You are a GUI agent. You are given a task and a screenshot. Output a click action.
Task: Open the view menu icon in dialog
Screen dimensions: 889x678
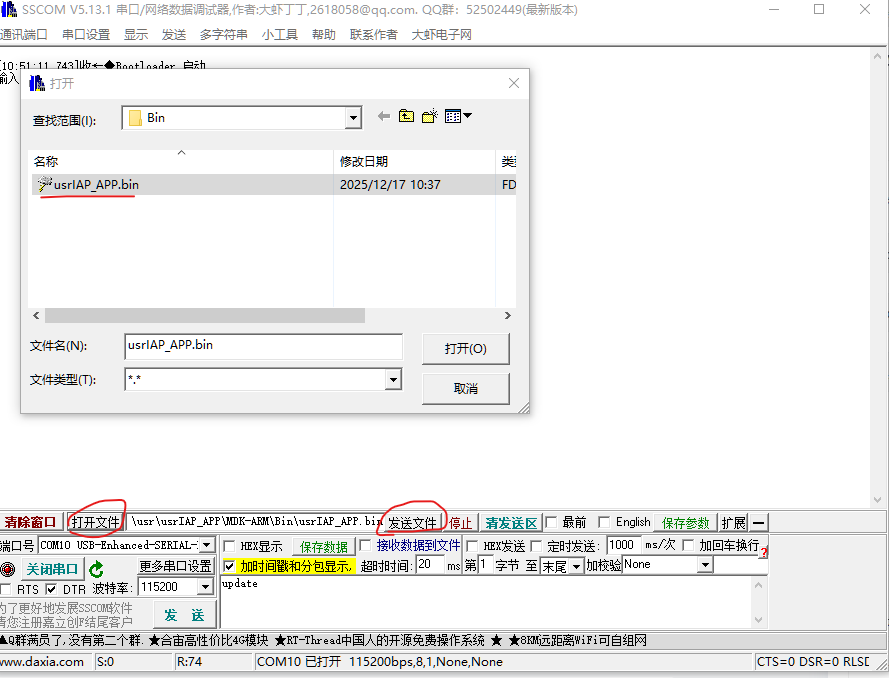[458, 116]
